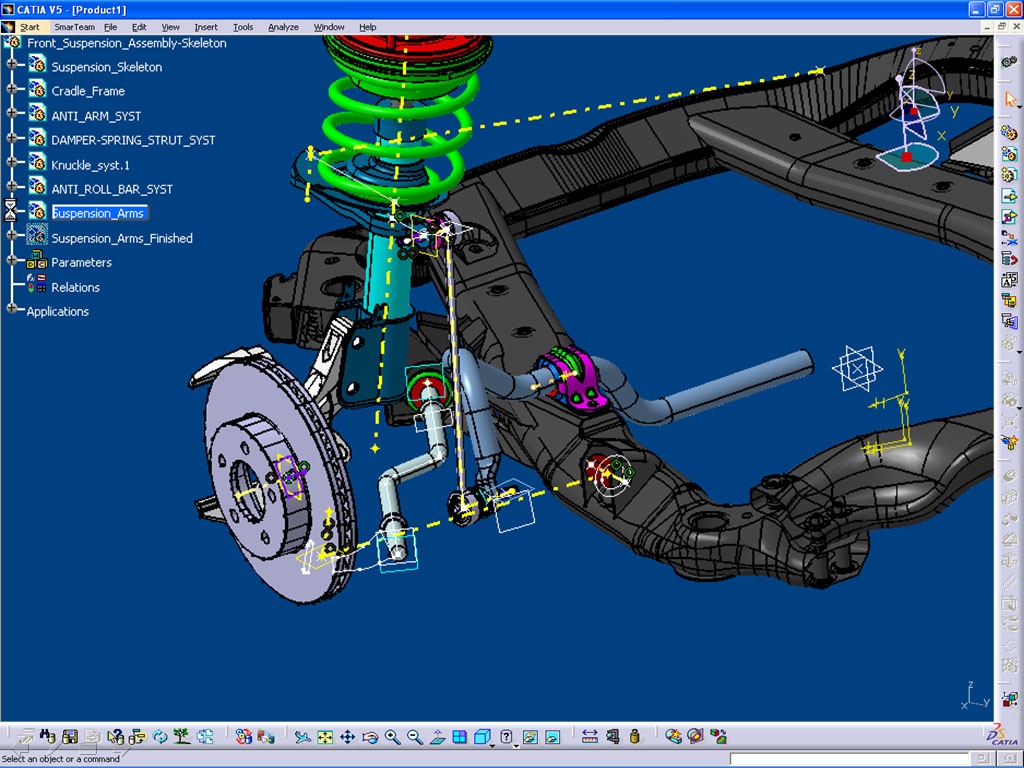Select ANTI_ROLL_BAR_SYST in the tree

click(112, 189)
